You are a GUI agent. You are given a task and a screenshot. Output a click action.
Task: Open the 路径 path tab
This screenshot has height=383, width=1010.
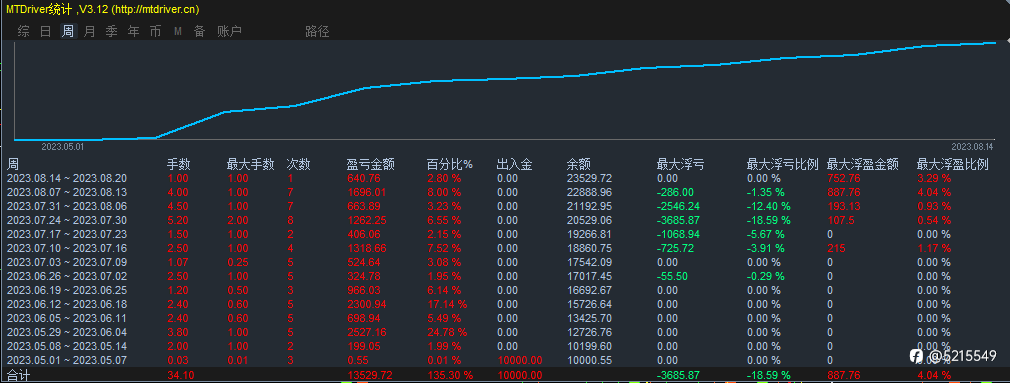coord(317,31)
